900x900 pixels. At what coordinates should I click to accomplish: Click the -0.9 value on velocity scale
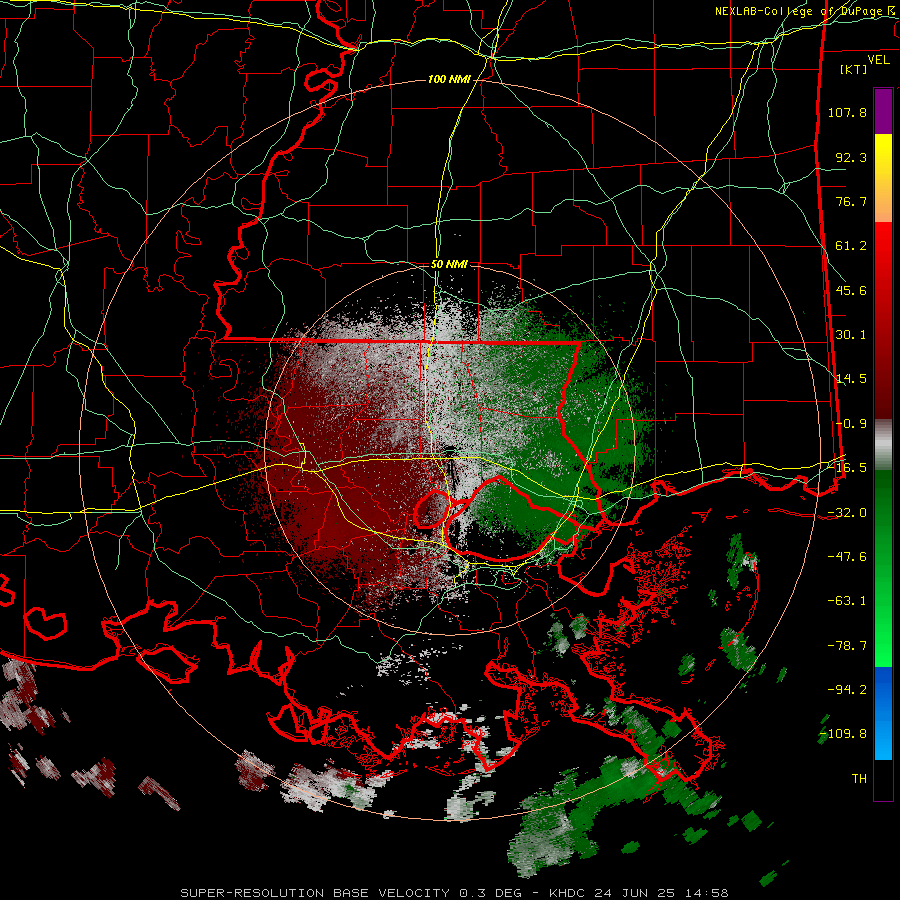tap(851, 424)
